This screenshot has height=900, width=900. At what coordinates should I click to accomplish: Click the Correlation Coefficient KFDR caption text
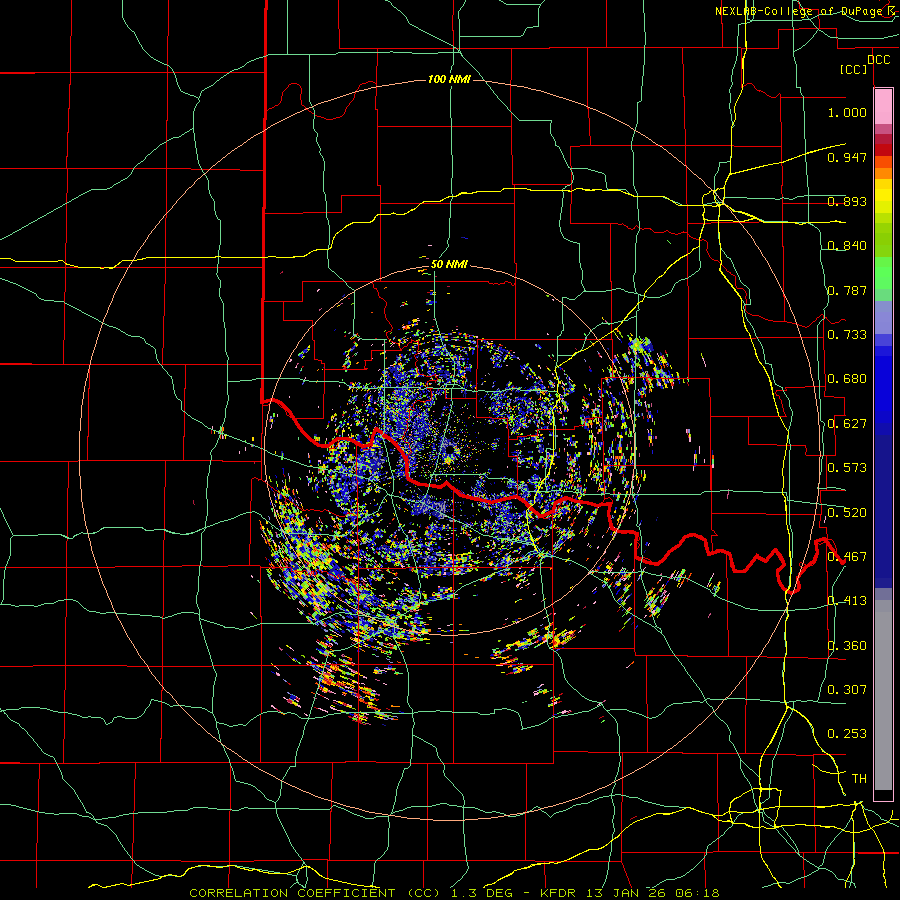pos(454,893)
